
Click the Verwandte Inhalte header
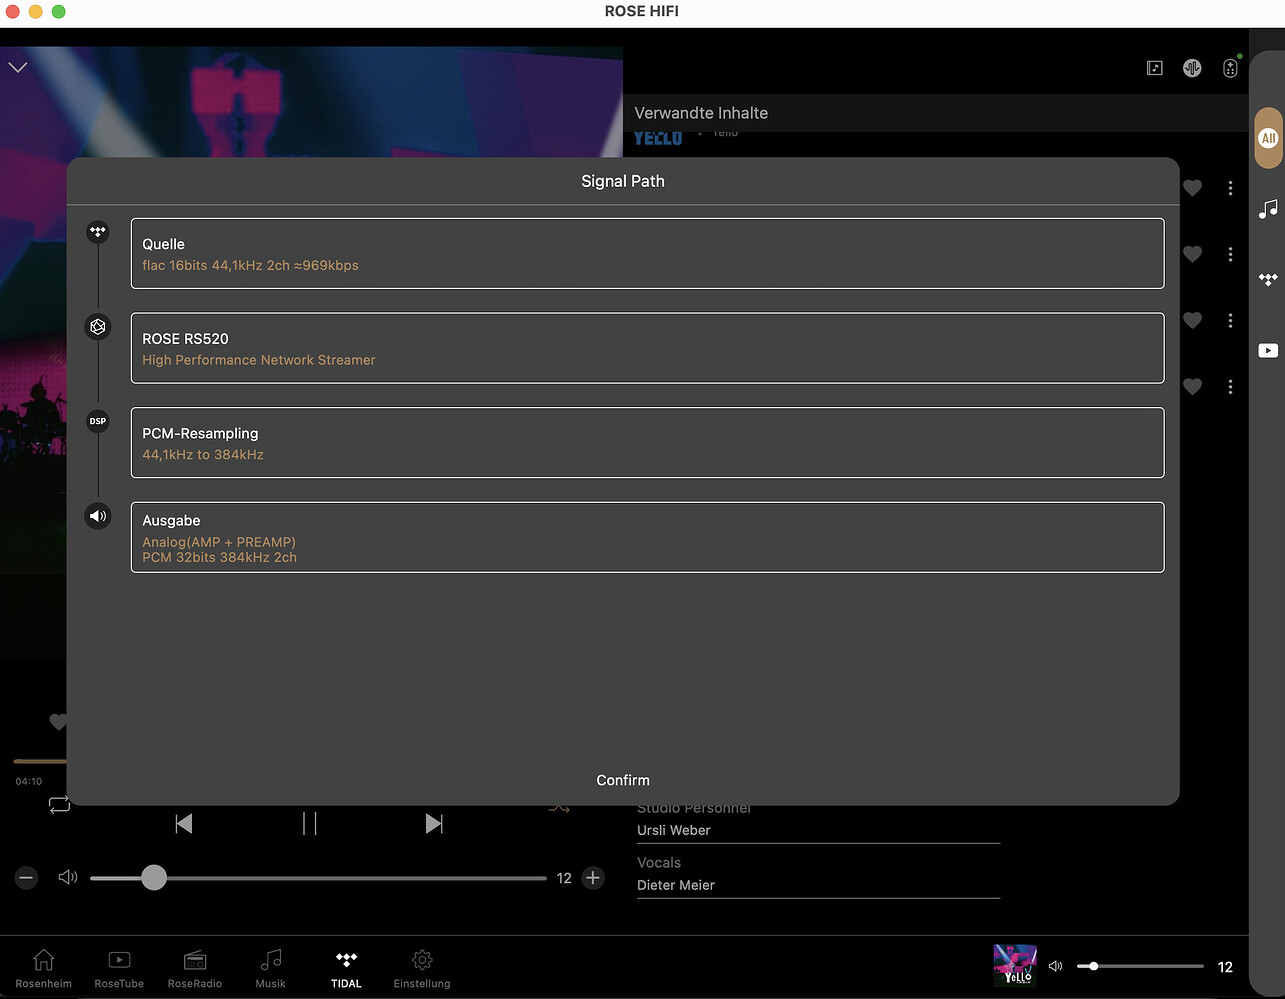(701, 113)
